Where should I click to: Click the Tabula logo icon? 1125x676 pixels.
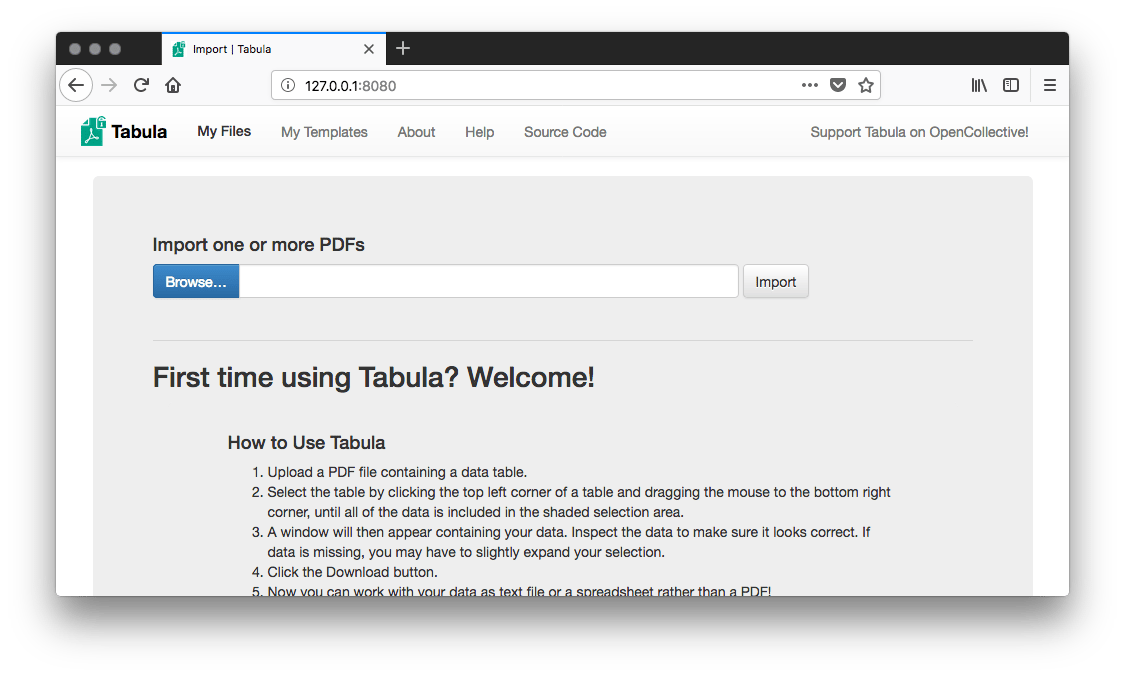point(93,131)
